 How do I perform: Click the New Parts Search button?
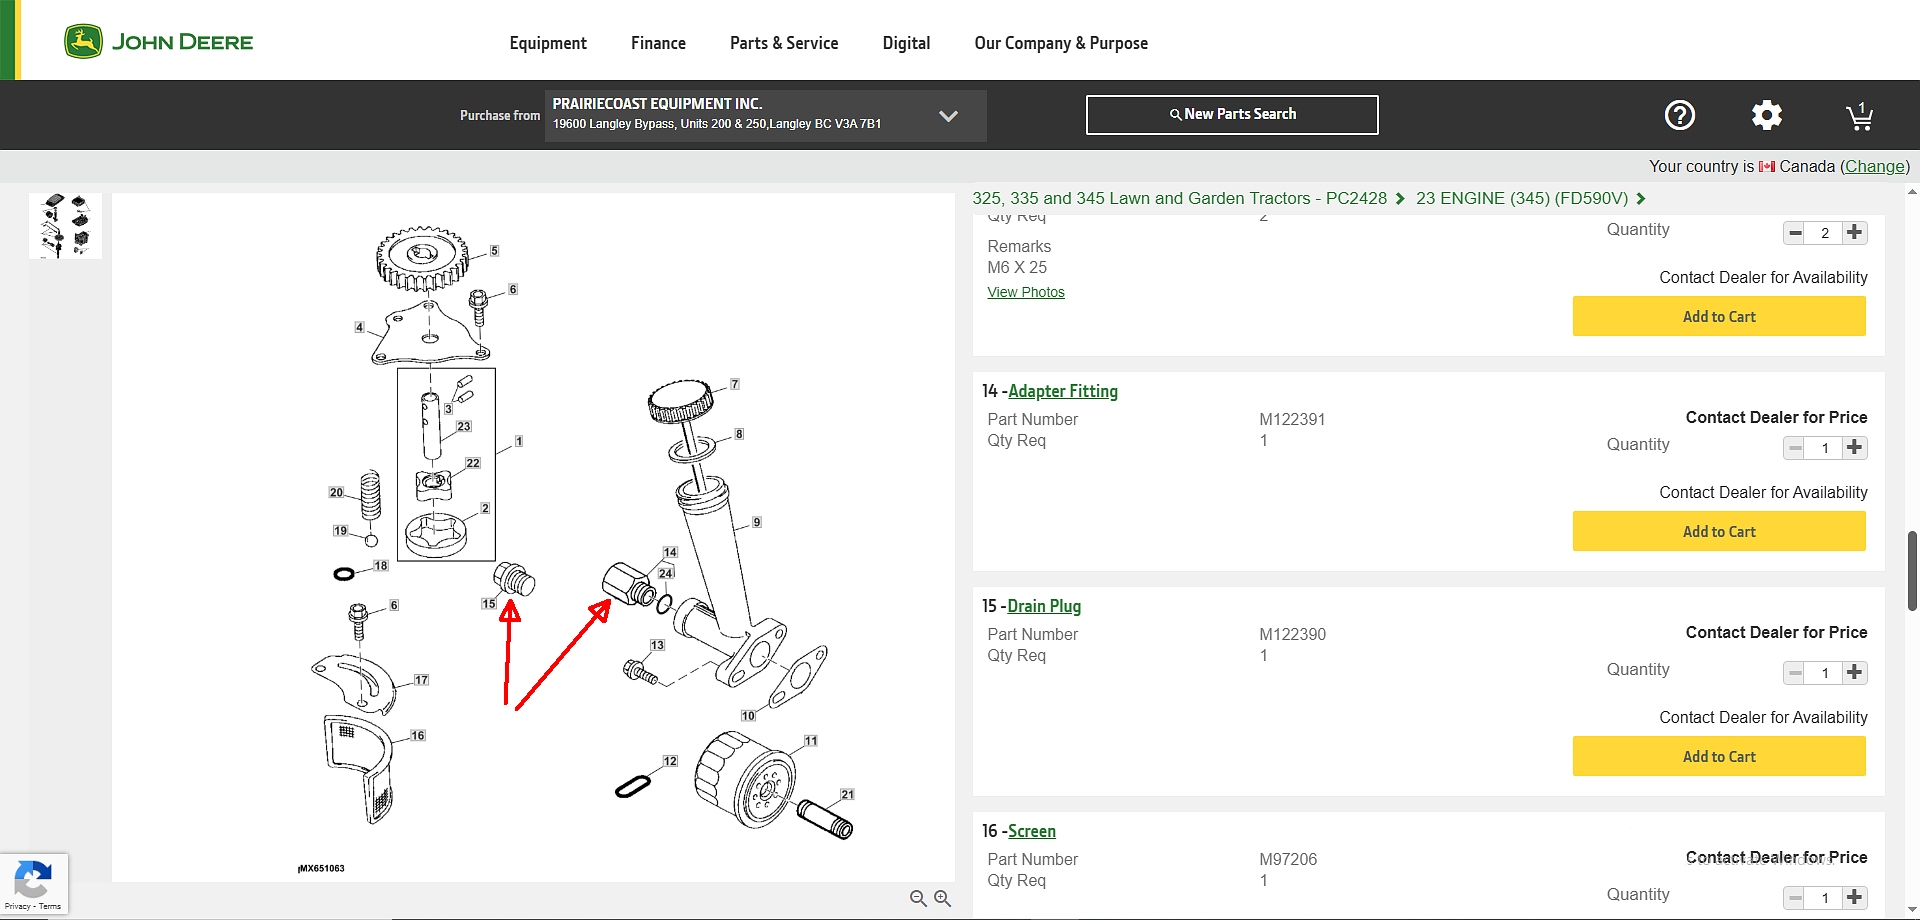(1232, 115)
